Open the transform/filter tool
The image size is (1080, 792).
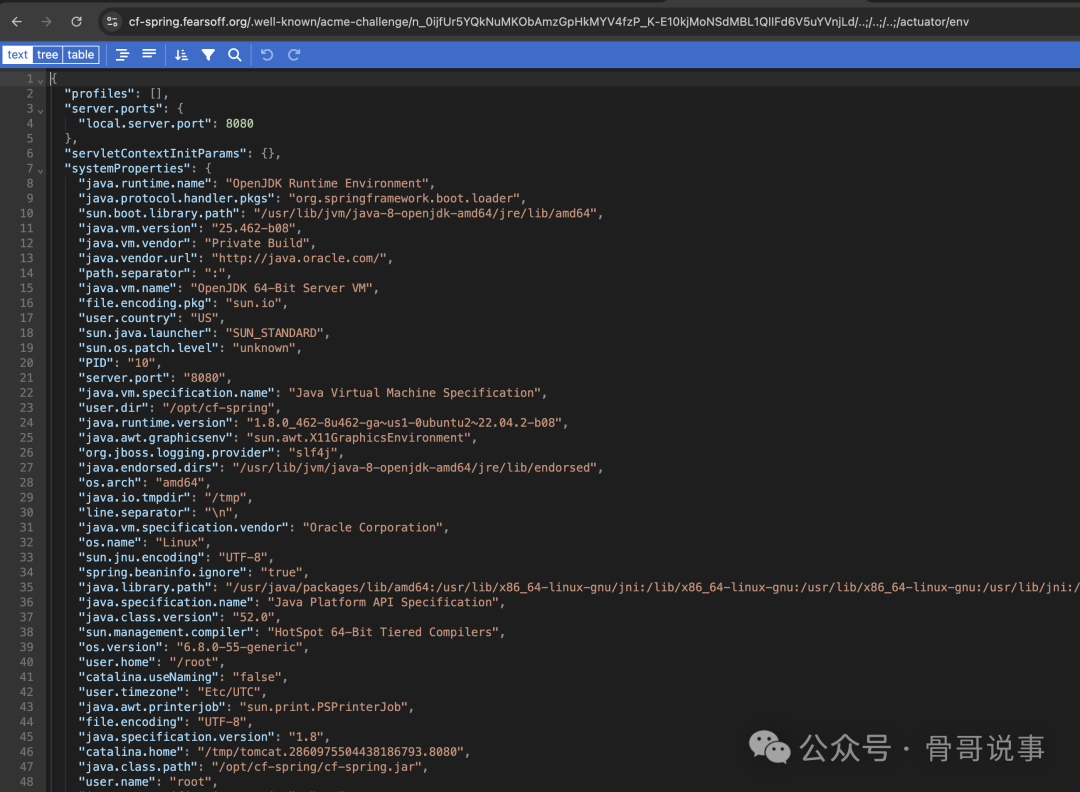point(209,55)
